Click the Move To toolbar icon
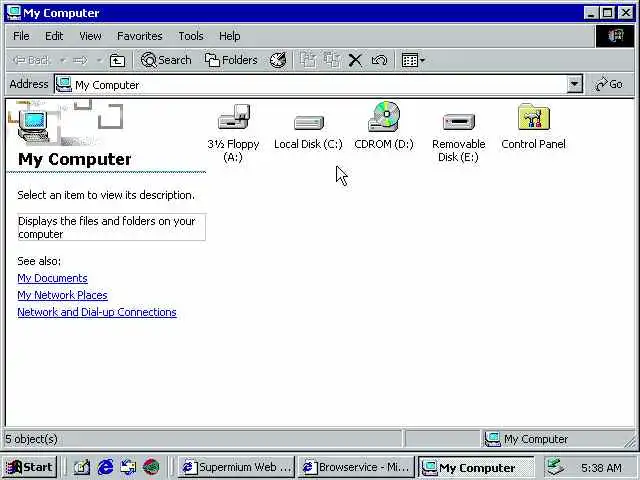Screen dimensions: 640x480 (308, 60)
